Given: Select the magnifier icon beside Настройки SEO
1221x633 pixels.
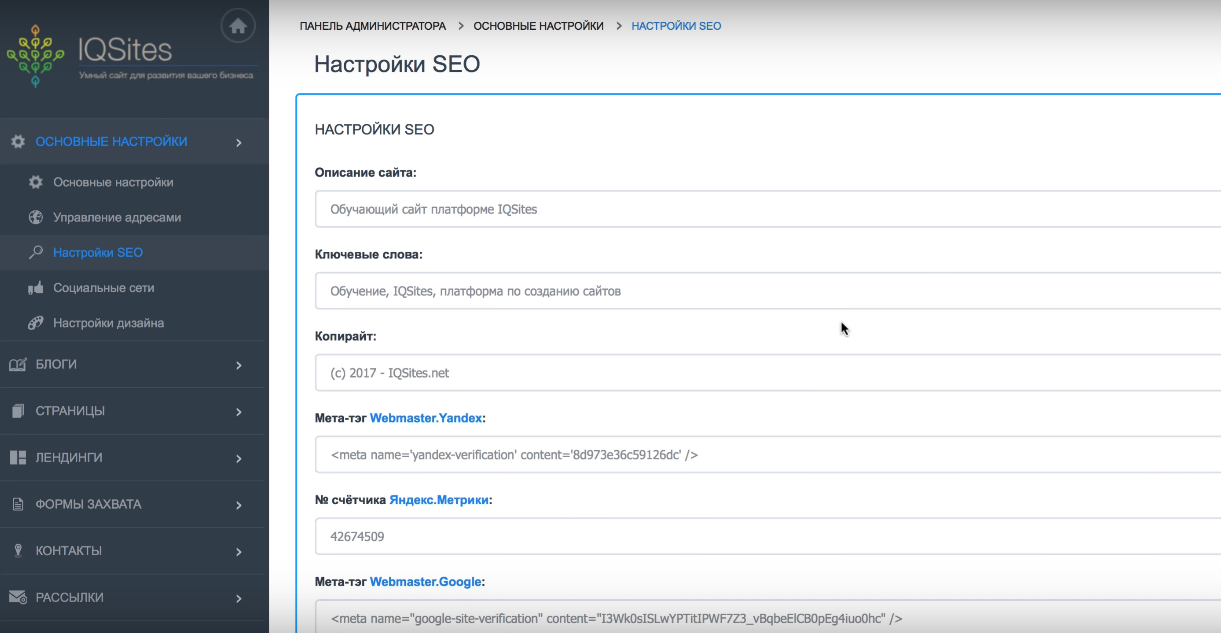Looking at the screenshot, I should [35, 252].
